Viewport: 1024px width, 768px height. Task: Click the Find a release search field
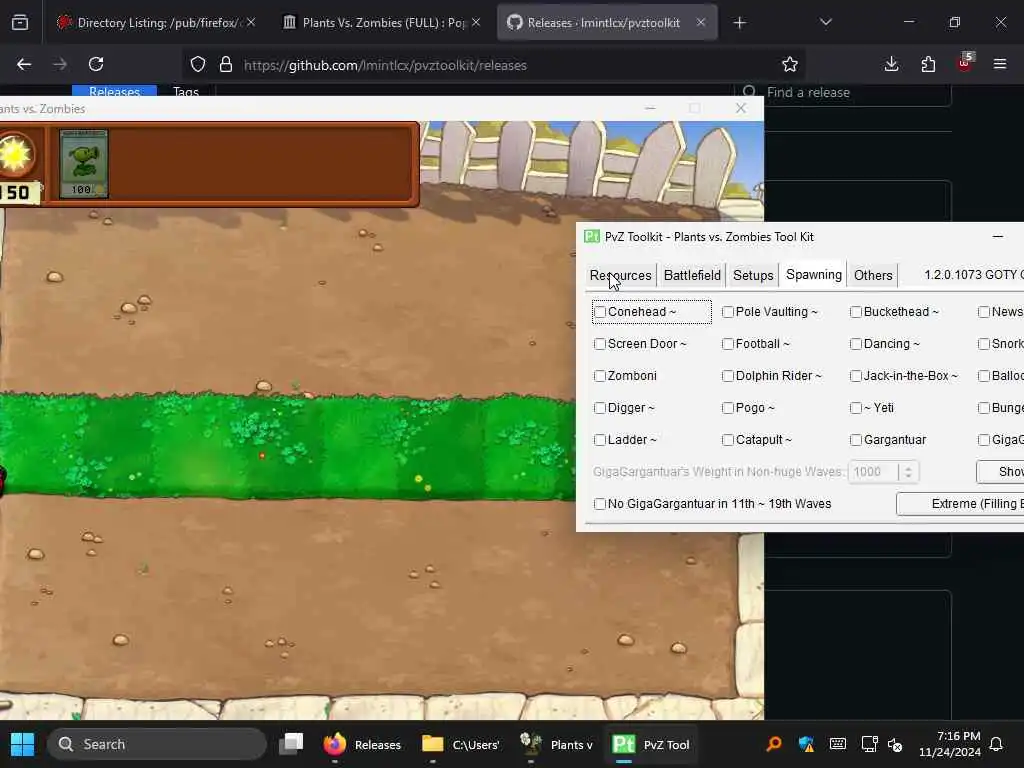point(842,93)
